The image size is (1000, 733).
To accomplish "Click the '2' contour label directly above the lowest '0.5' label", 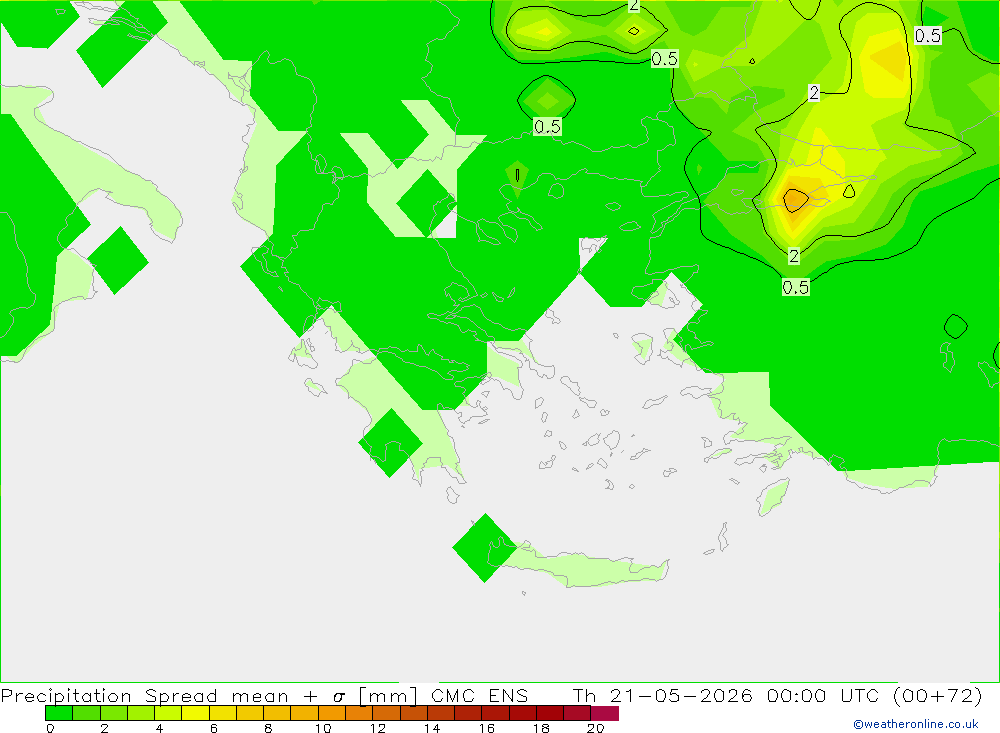I will [793, 256].
